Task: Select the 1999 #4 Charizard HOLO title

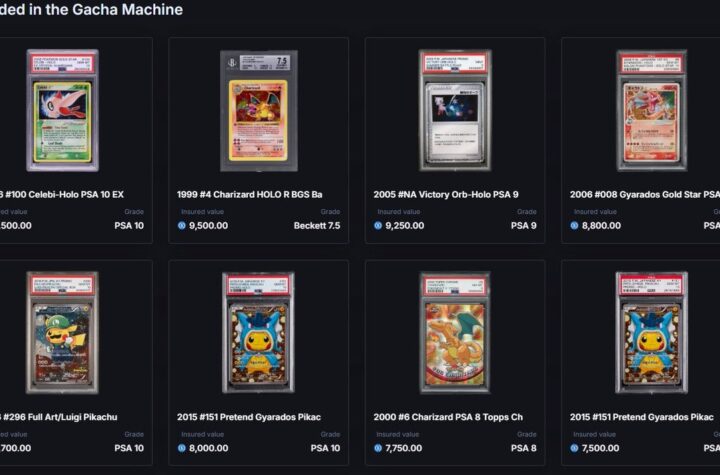Action: [250, 194]
